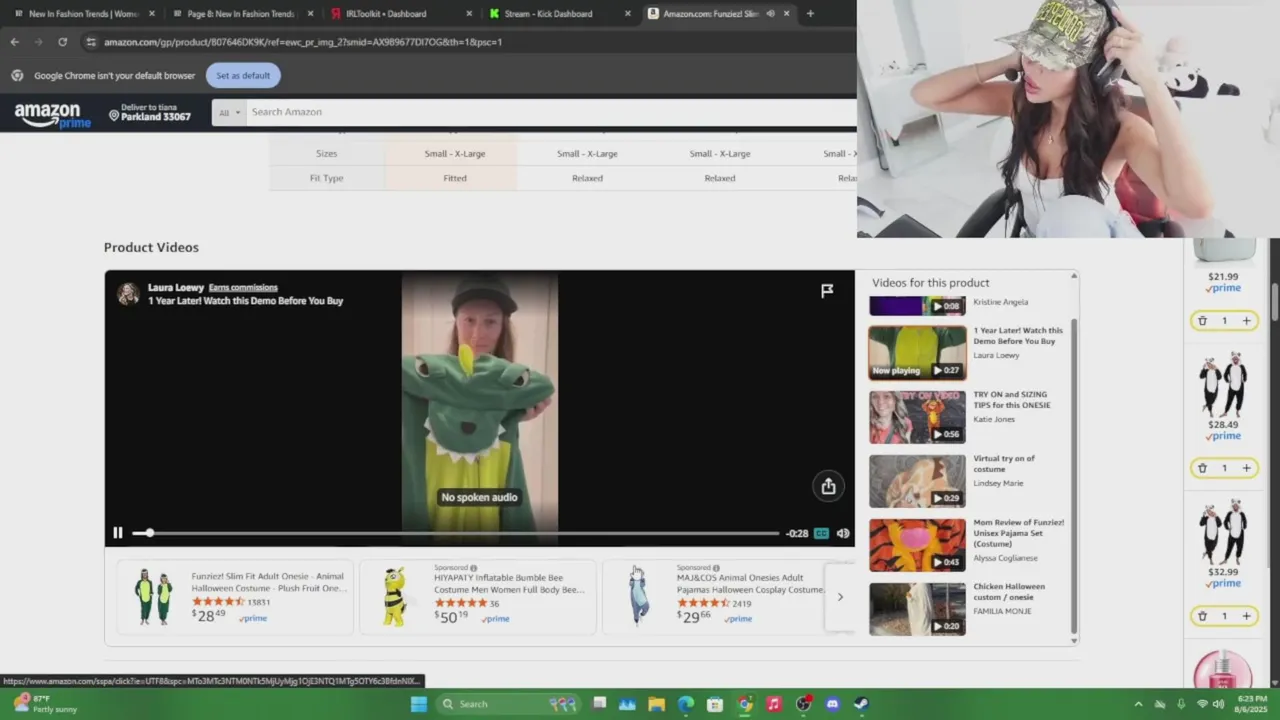1280x720 pixels.
Task: Delete the $28.49 cart item
Action: (1202, 468)
